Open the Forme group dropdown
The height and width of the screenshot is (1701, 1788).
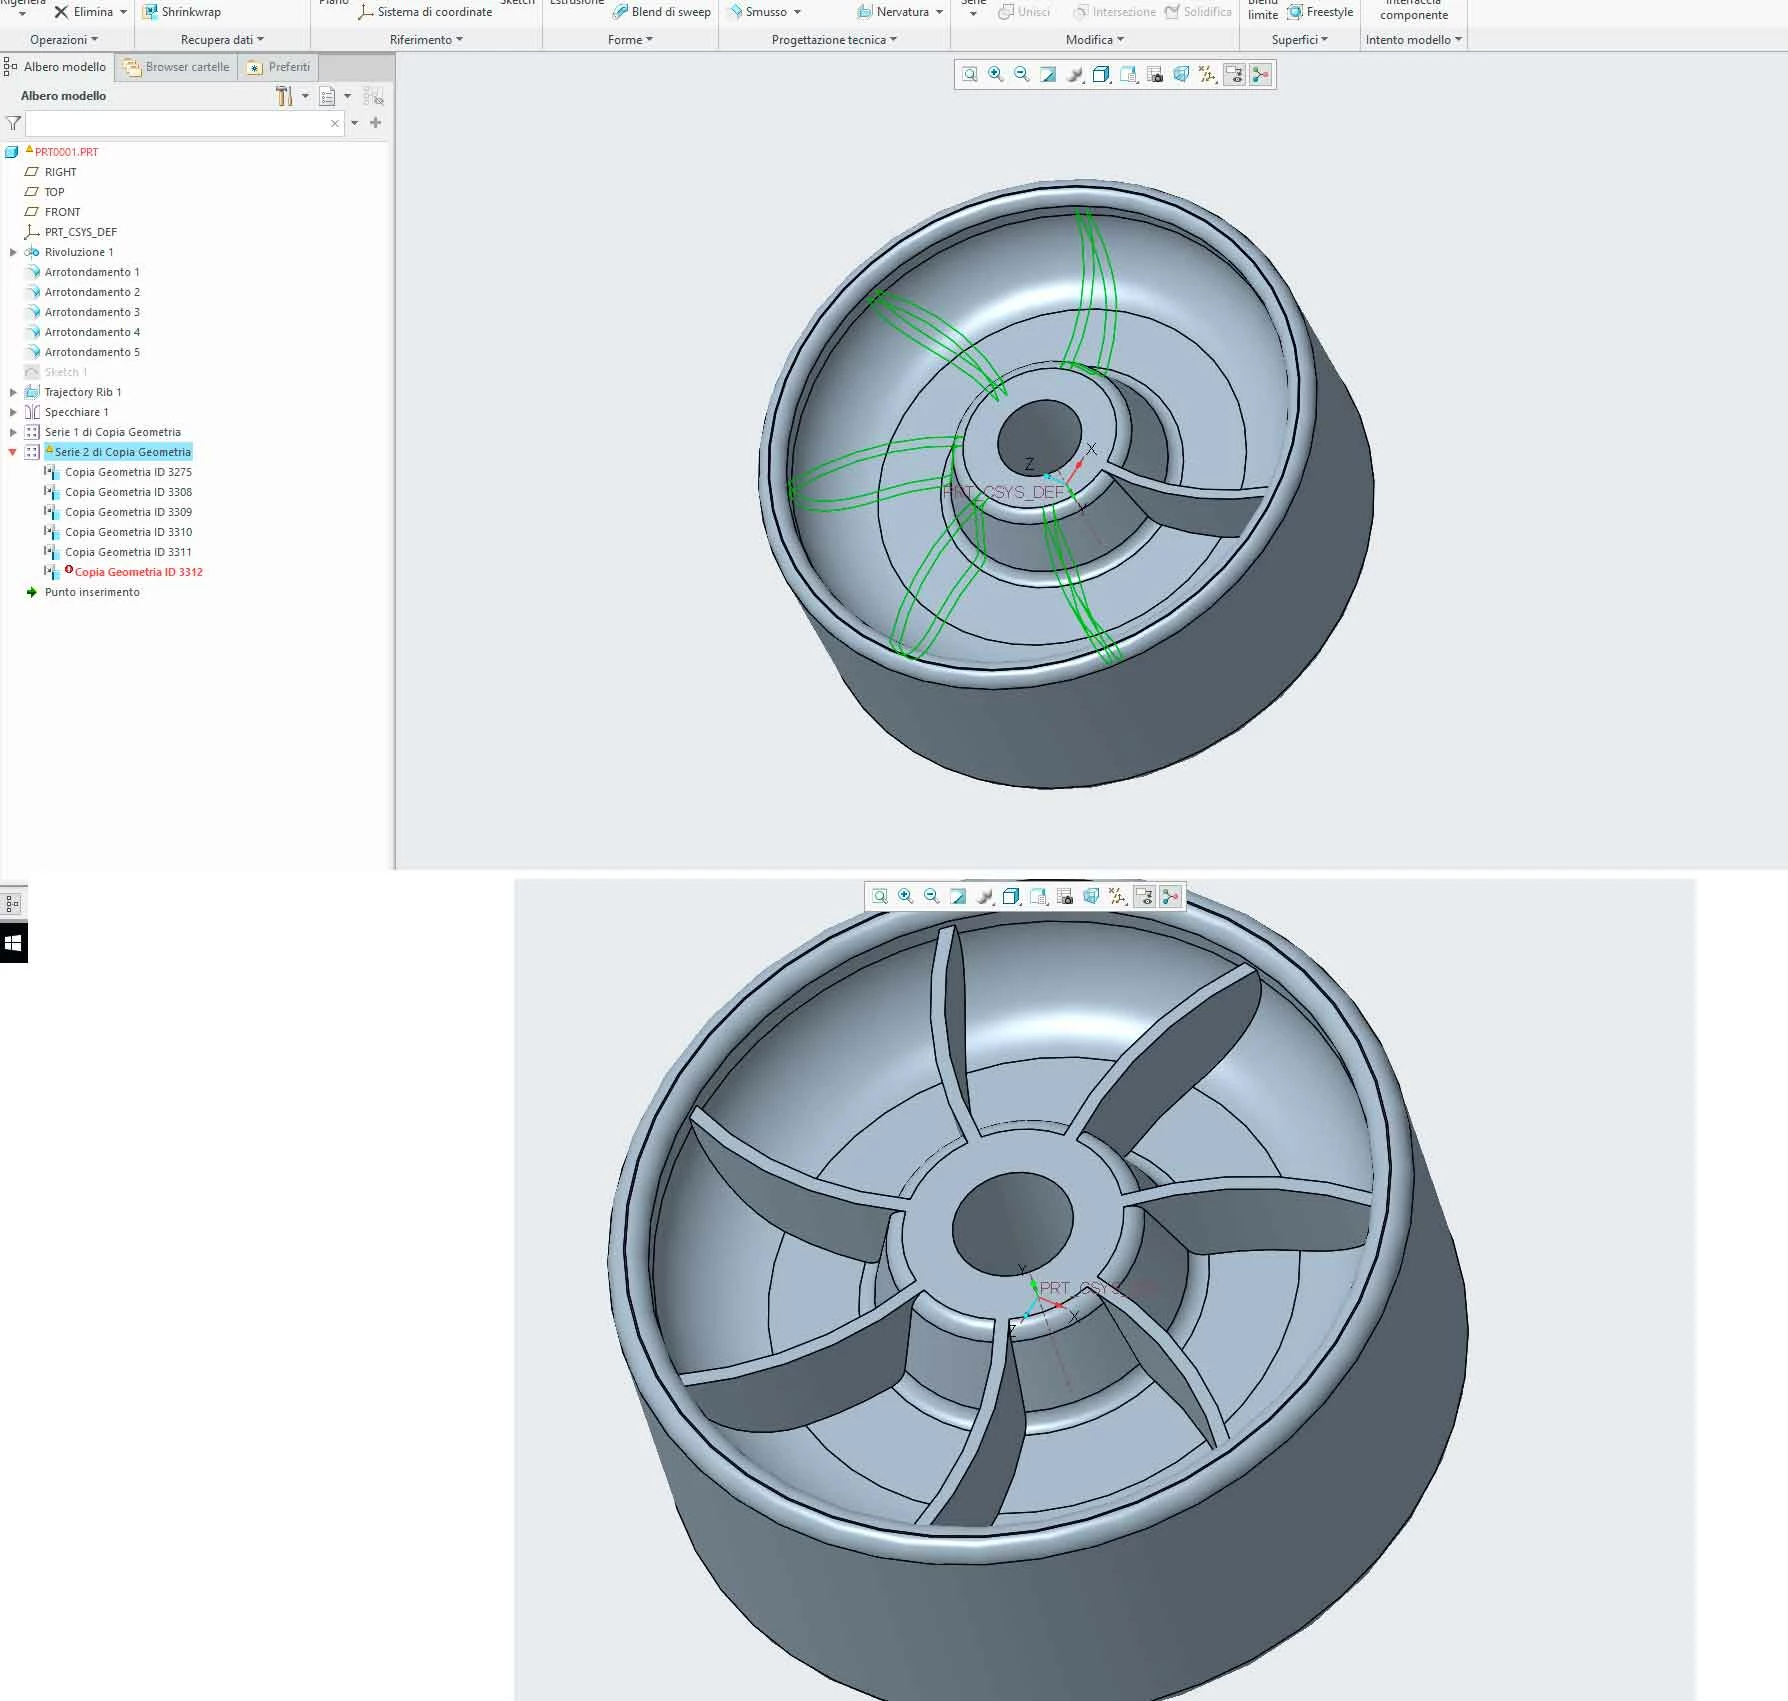point(630,40)
